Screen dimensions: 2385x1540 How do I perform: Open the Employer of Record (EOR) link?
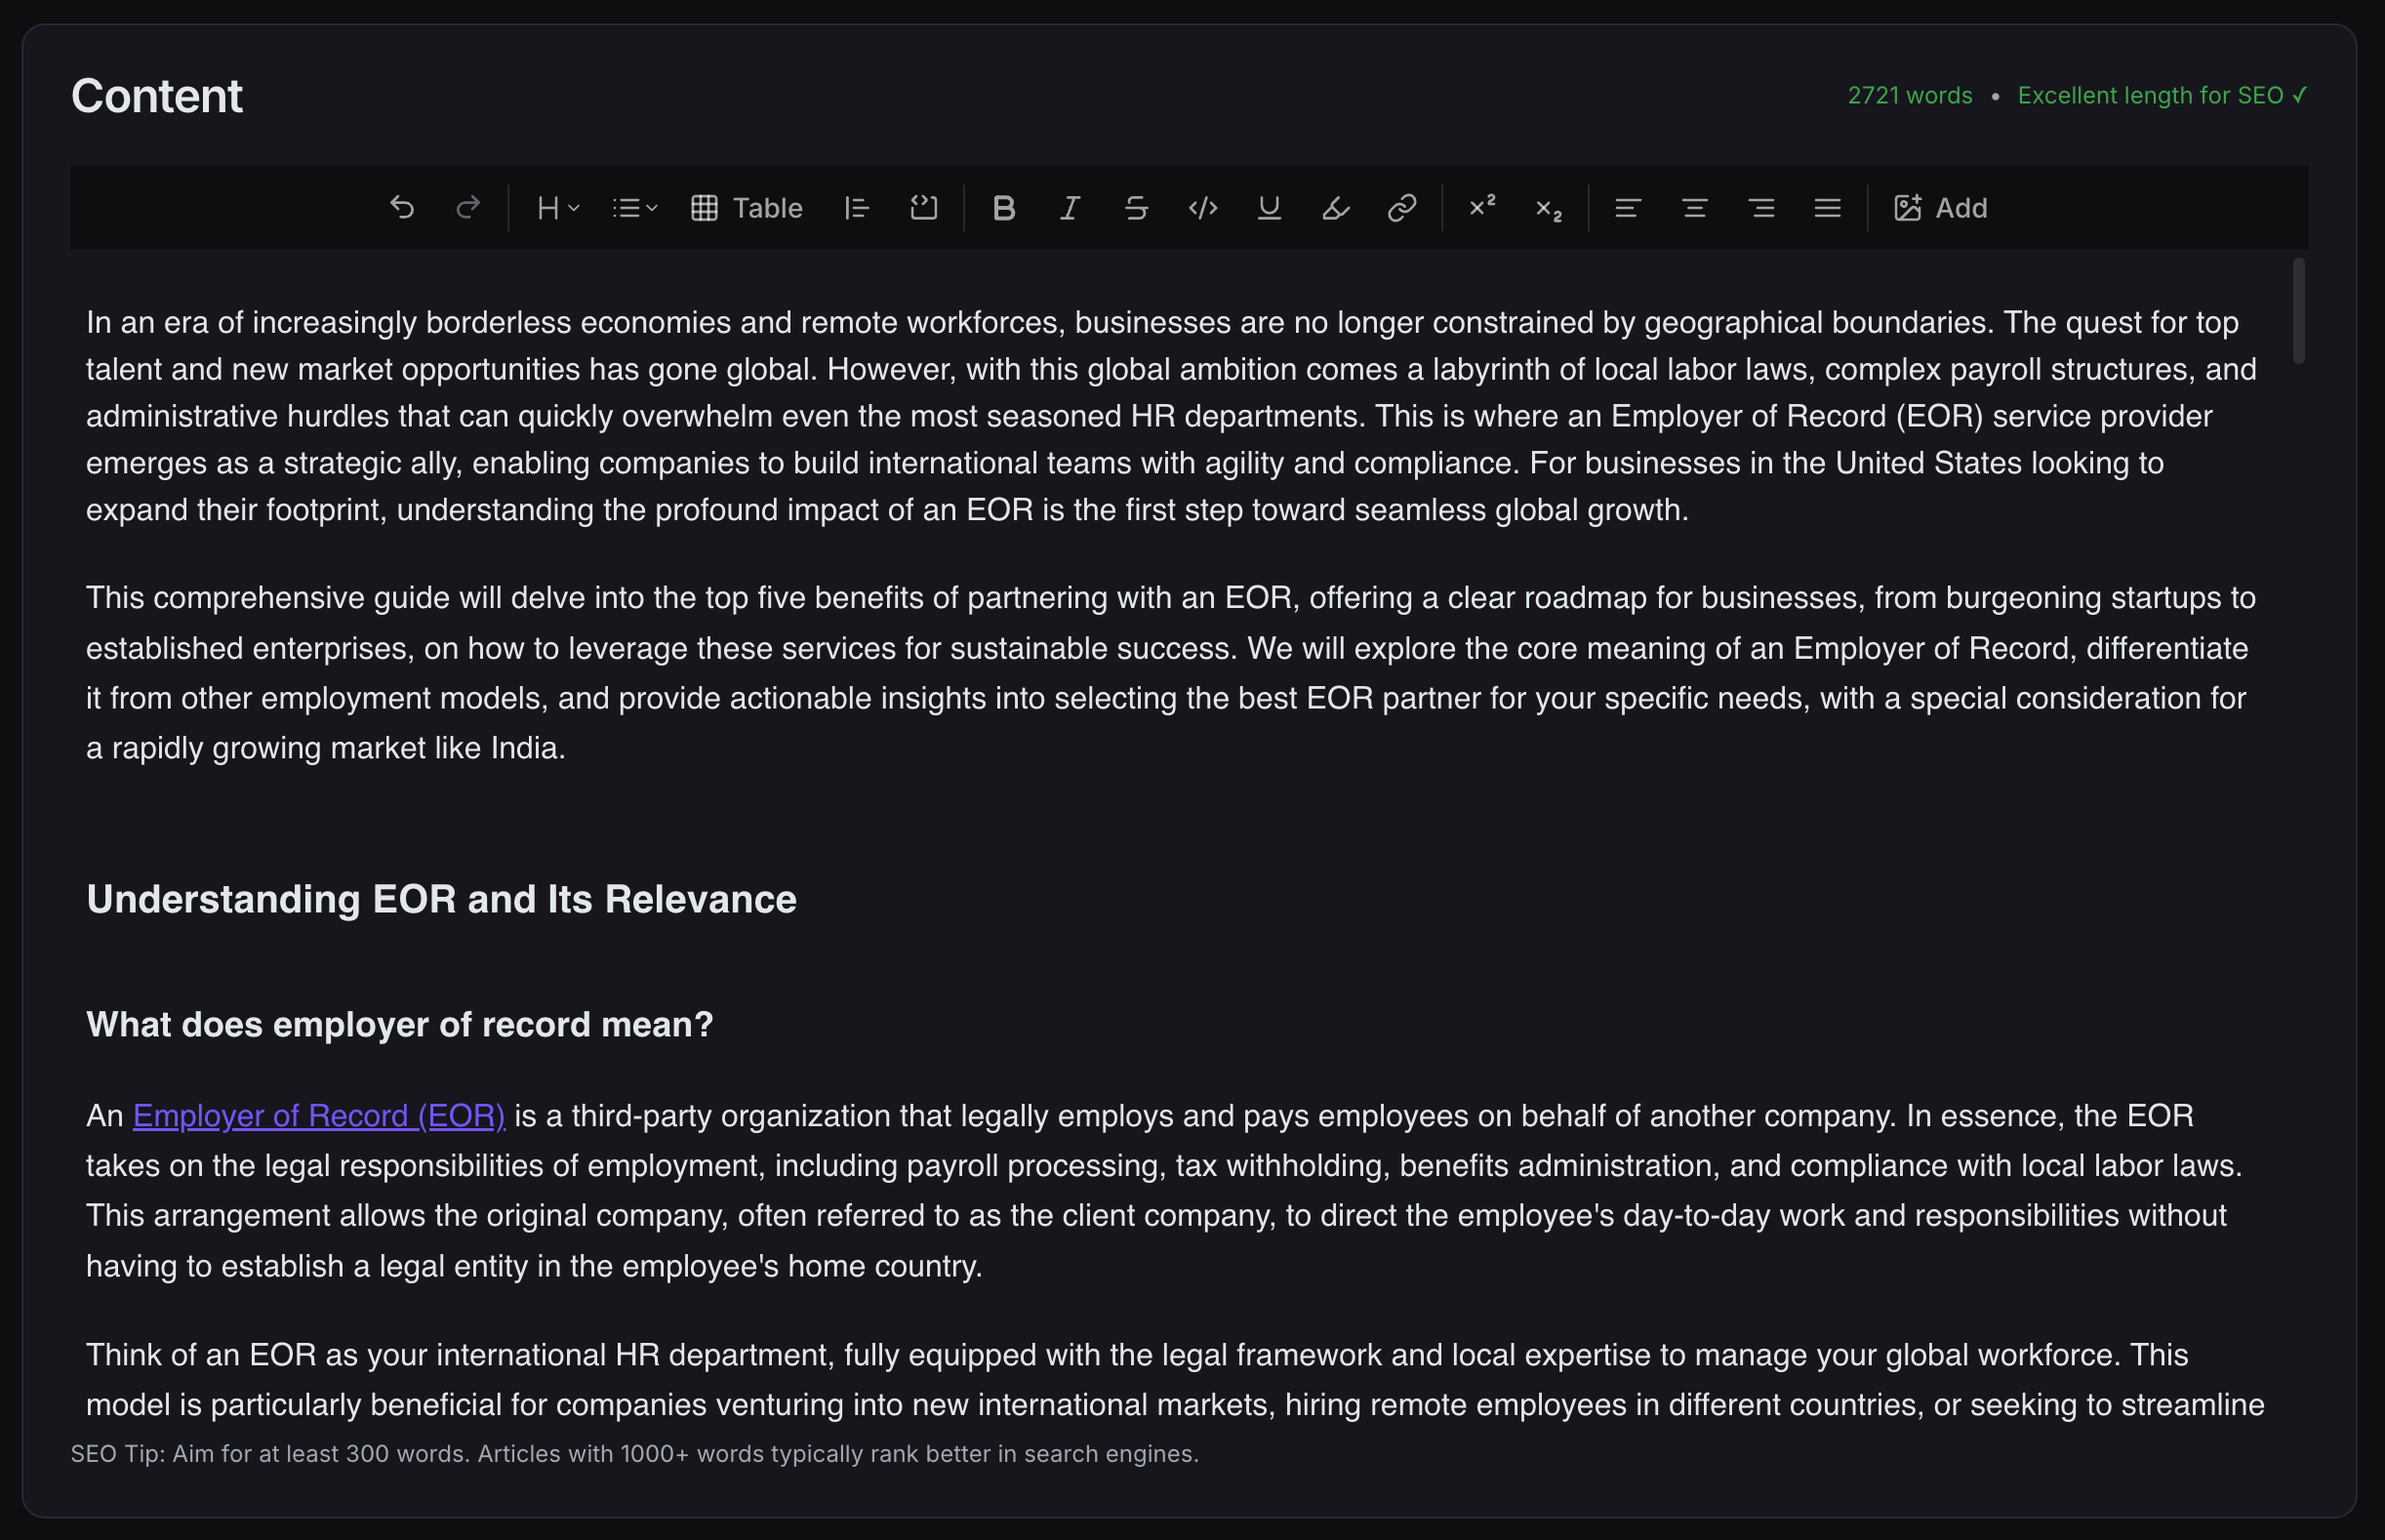pyautogui.click(x=320, y=1115)
